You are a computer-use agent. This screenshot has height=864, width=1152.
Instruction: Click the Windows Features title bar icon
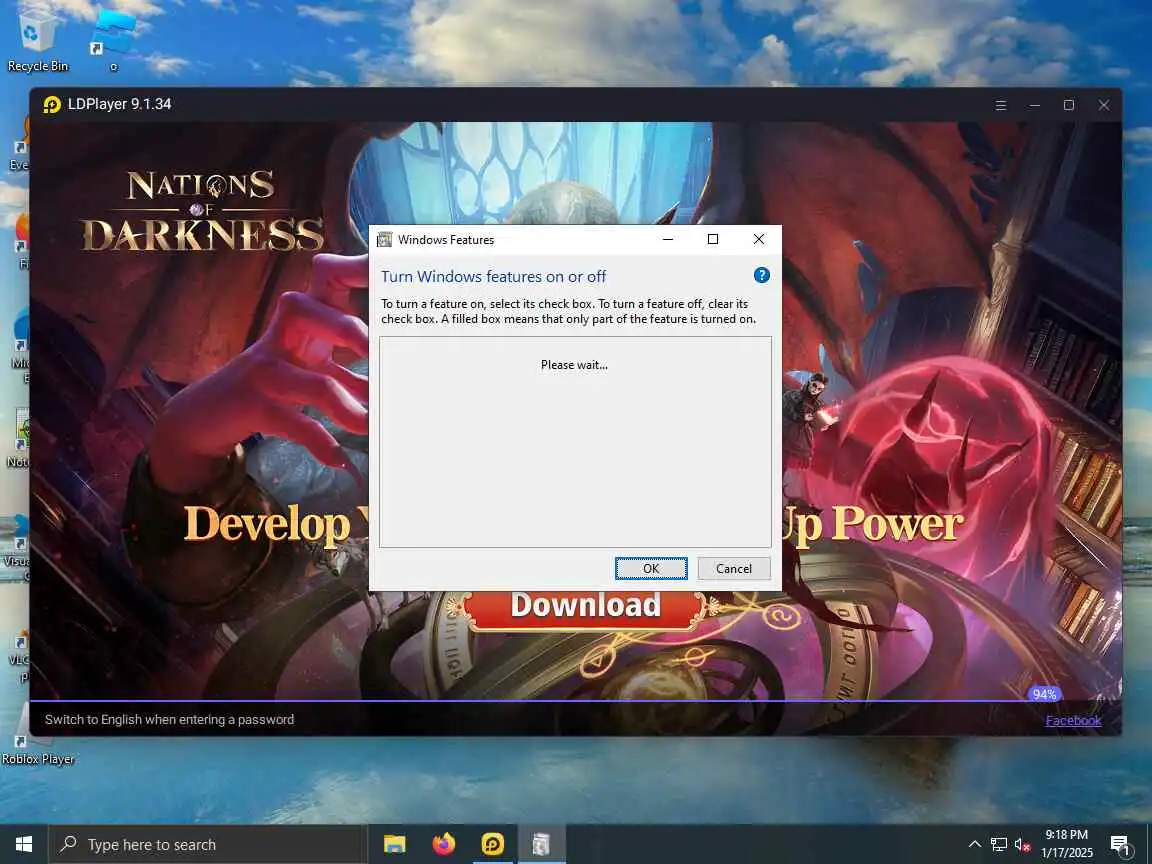click(384, 240)
